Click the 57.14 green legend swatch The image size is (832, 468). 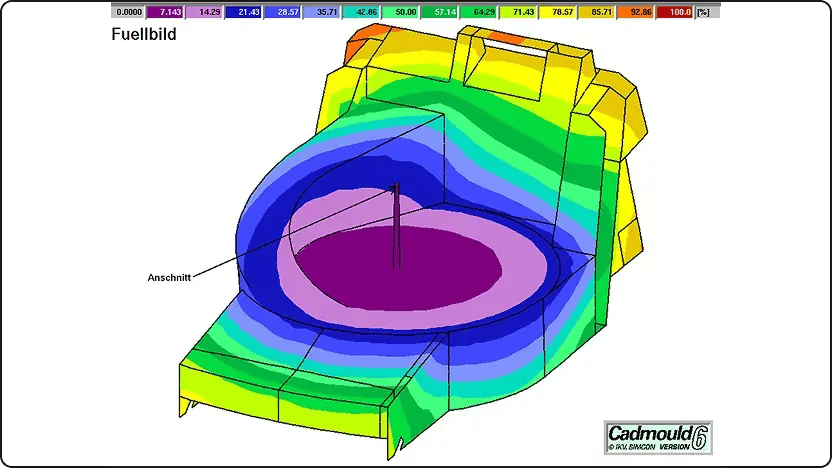440,12
